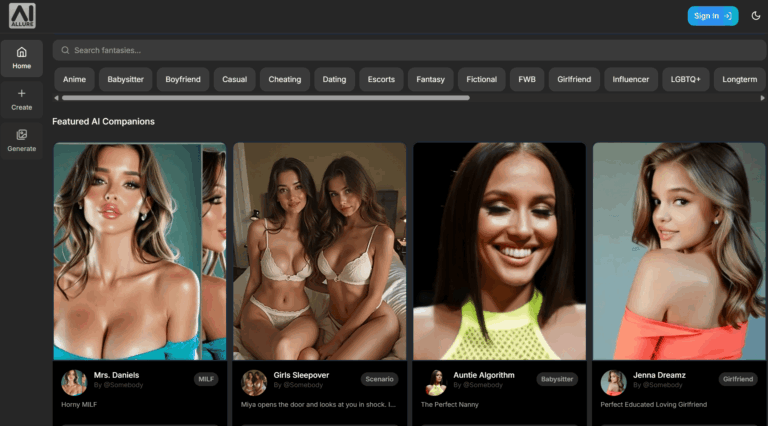
Task: Click the Girls Sleepover avatar
Action: 254,382
